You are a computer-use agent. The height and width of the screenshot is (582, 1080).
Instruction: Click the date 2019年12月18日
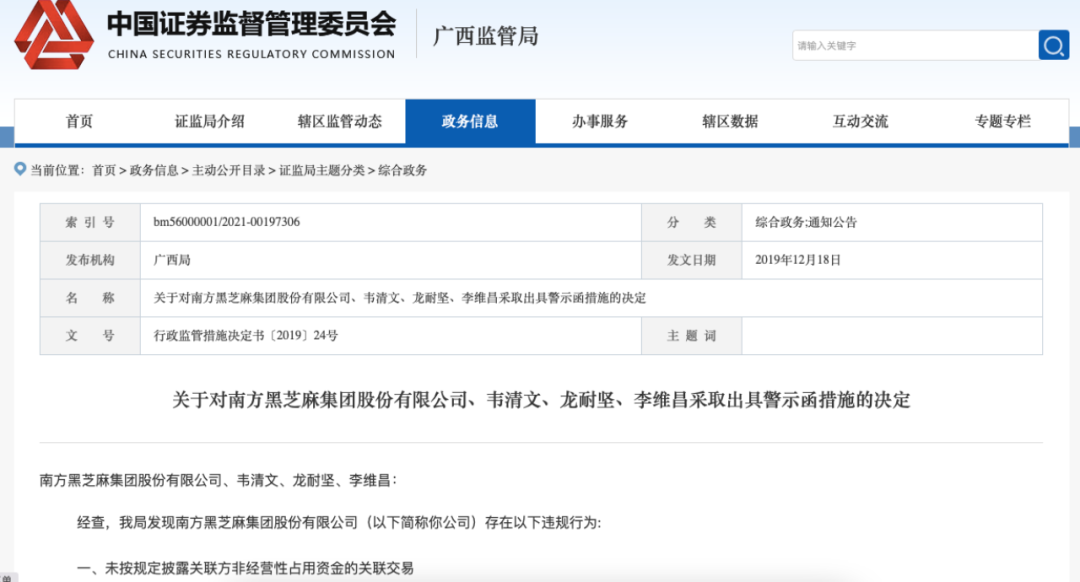(798, 260)
